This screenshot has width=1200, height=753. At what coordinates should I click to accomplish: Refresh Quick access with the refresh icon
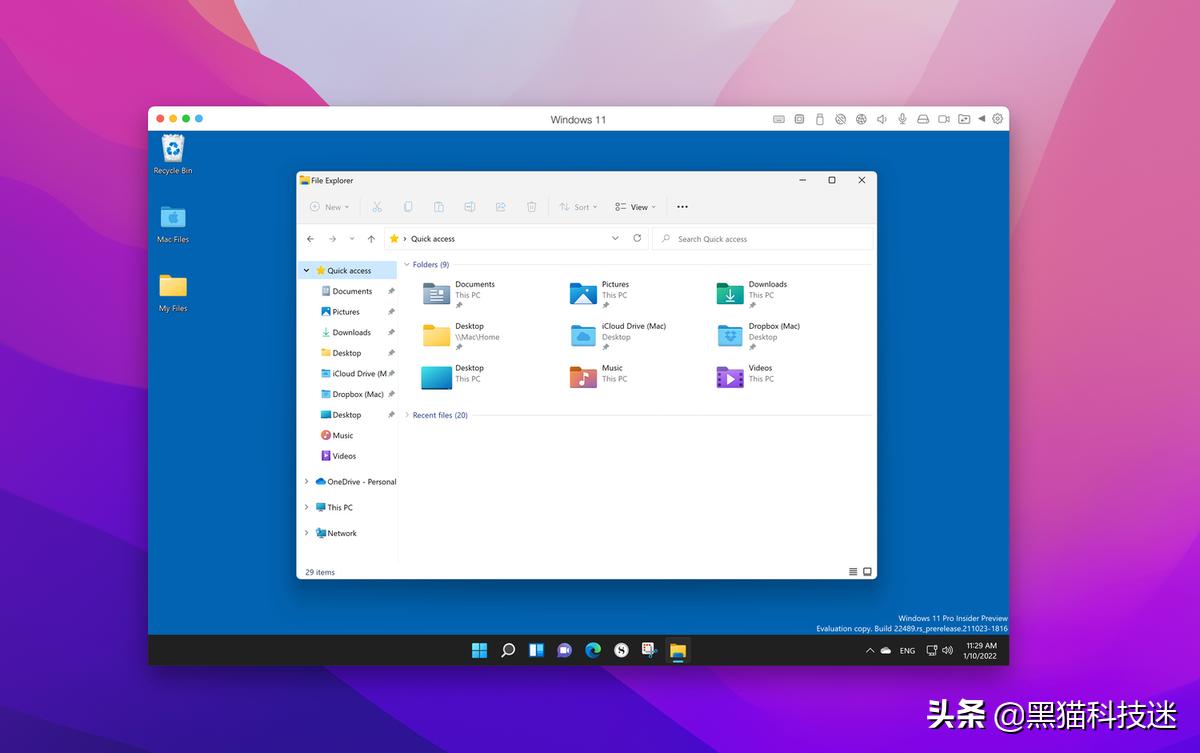(637, 238)
